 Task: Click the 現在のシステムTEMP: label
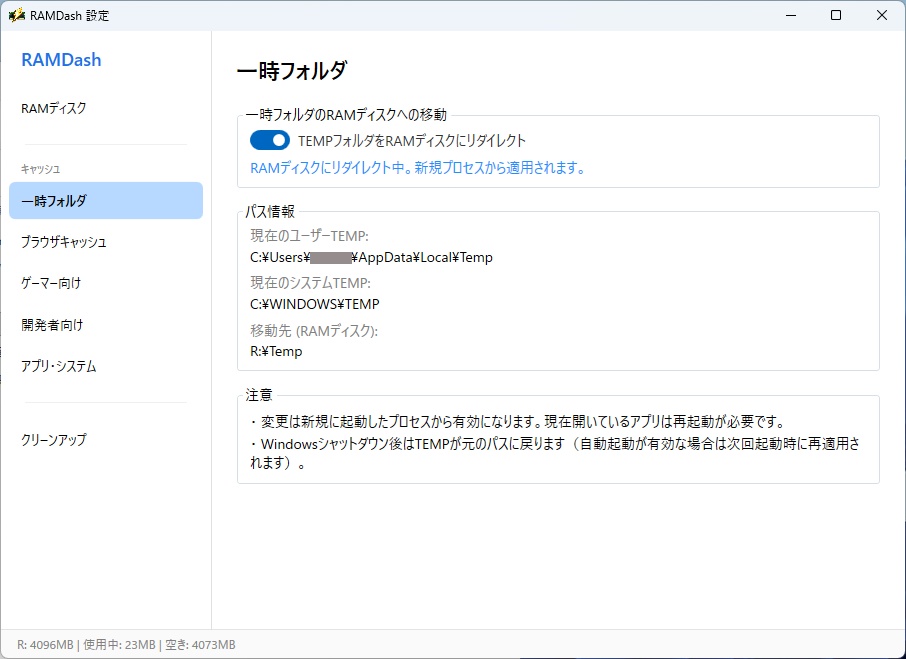[310, 282]
